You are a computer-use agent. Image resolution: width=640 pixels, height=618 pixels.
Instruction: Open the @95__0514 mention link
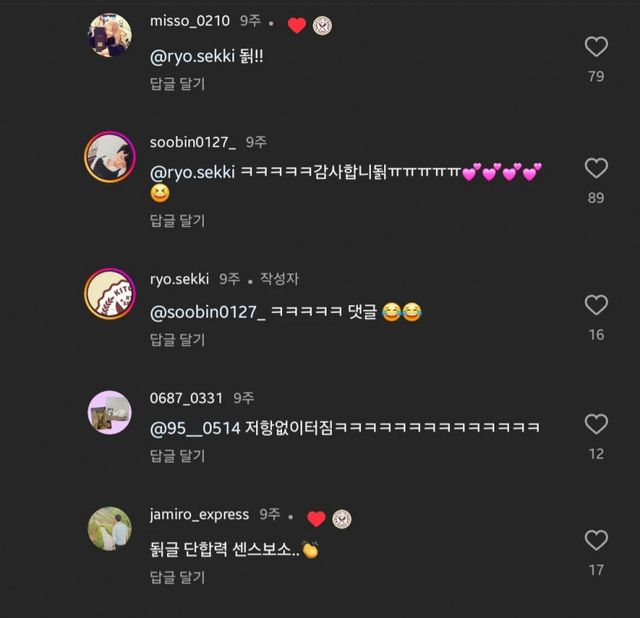point(194,428)
